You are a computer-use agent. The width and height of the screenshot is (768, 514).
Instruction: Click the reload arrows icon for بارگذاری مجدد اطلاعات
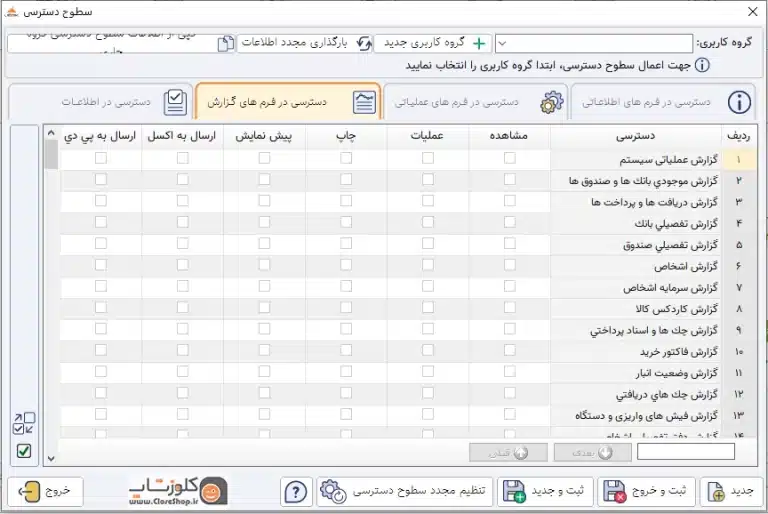point(364,44)
